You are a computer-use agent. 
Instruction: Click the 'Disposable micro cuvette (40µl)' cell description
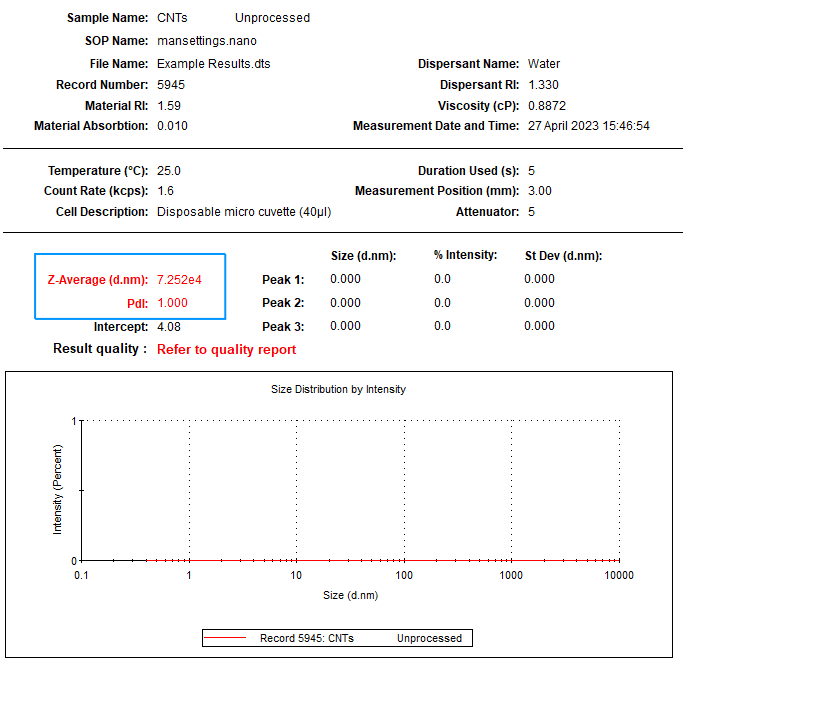pyautogui.click(x=244, y=212)
